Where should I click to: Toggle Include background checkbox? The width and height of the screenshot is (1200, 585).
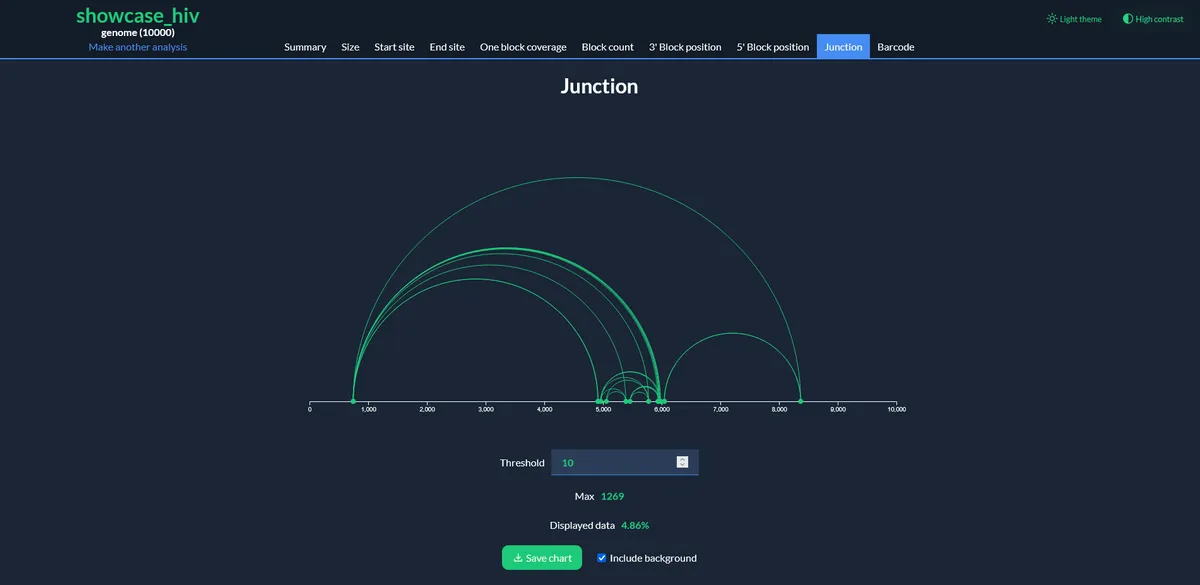602,558
